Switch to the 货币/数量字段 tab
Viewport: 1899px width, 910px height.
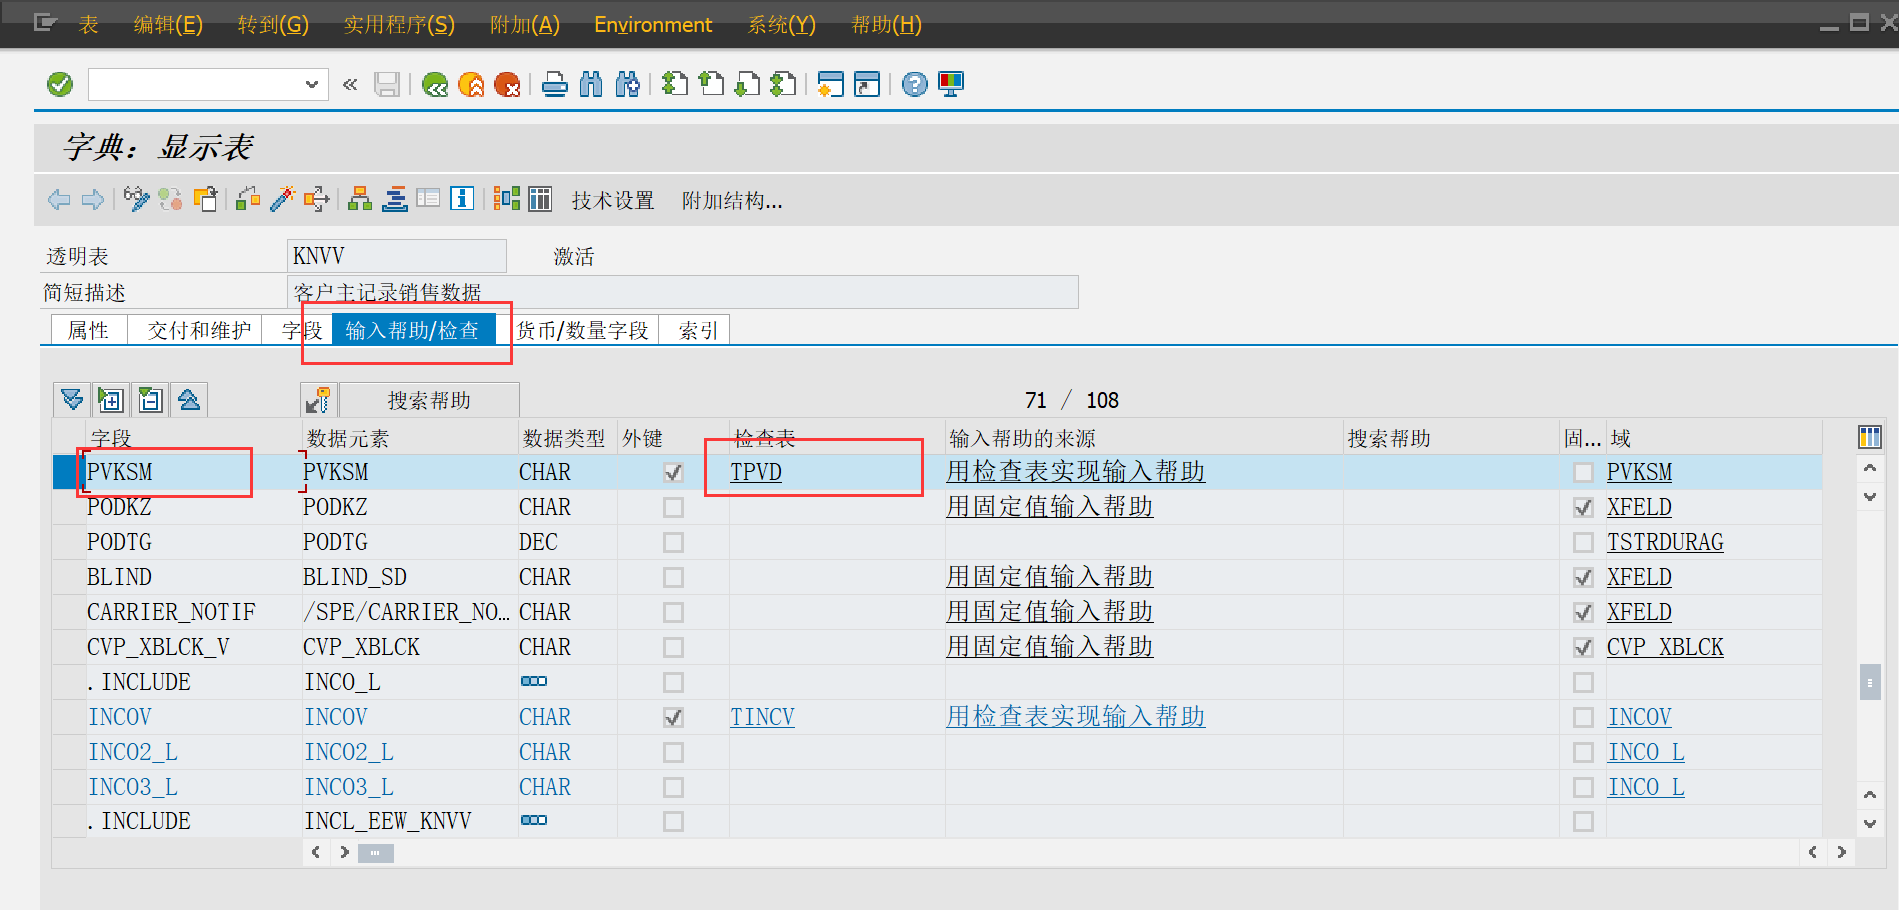coord(583,330)
